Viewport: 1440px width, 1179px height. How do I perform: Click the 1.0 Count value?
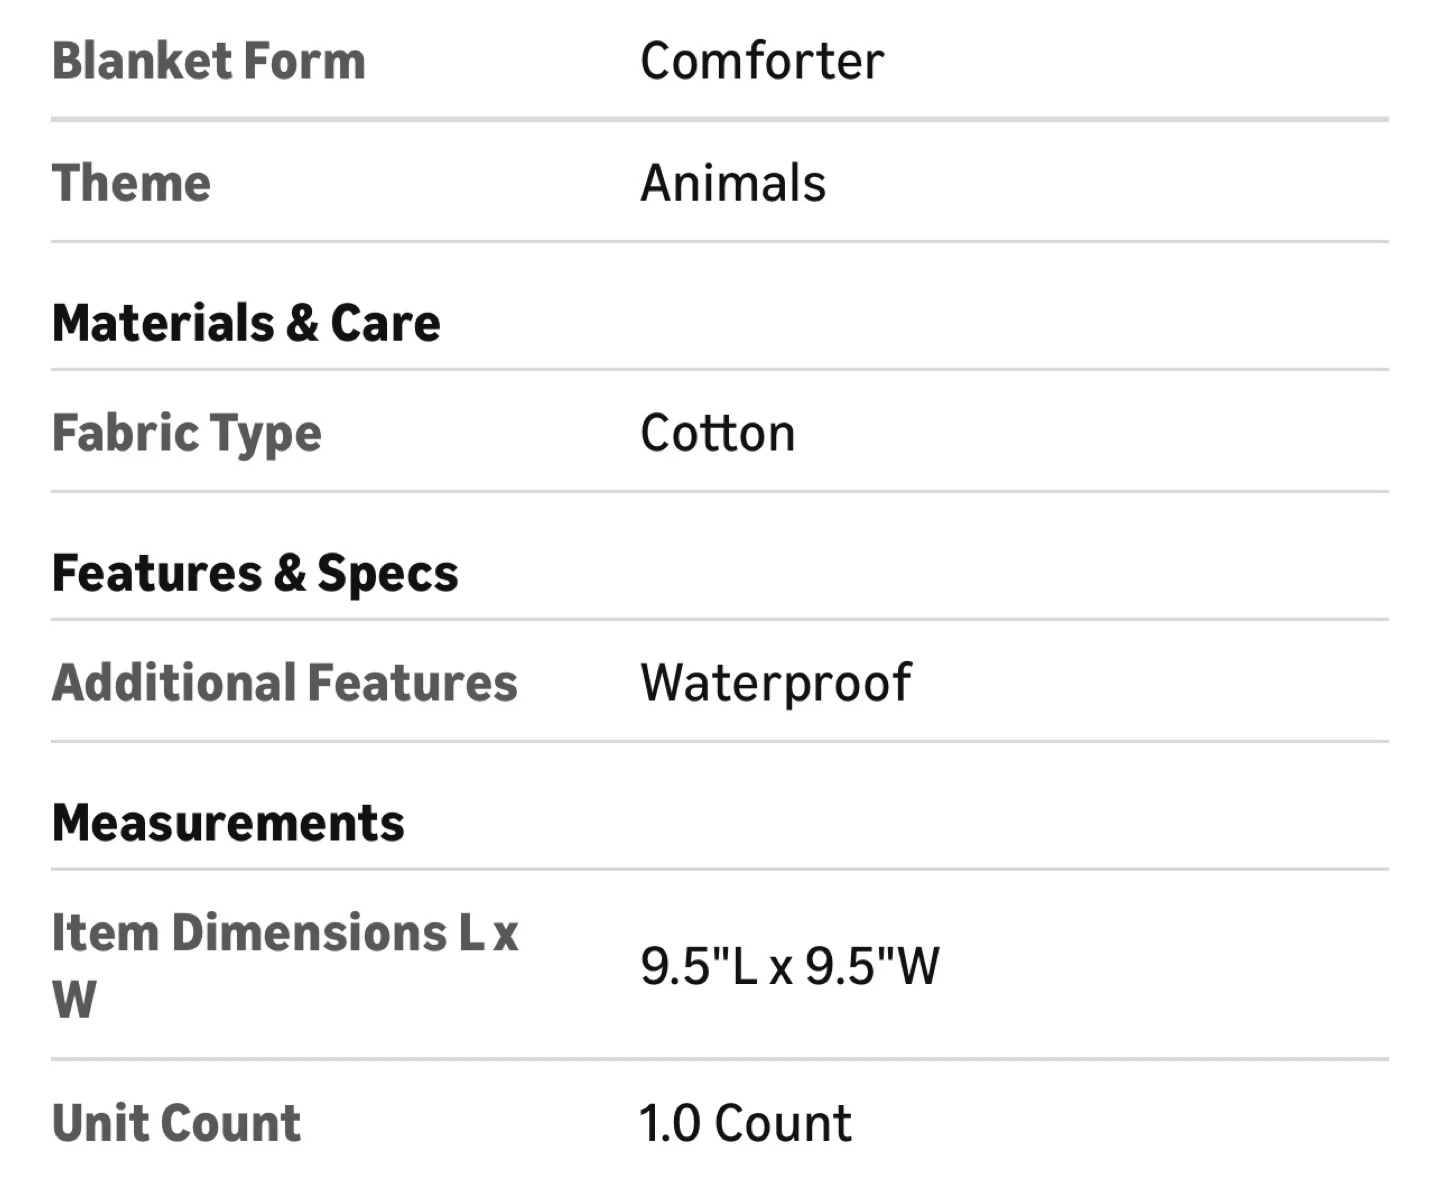click(746, 1123)
